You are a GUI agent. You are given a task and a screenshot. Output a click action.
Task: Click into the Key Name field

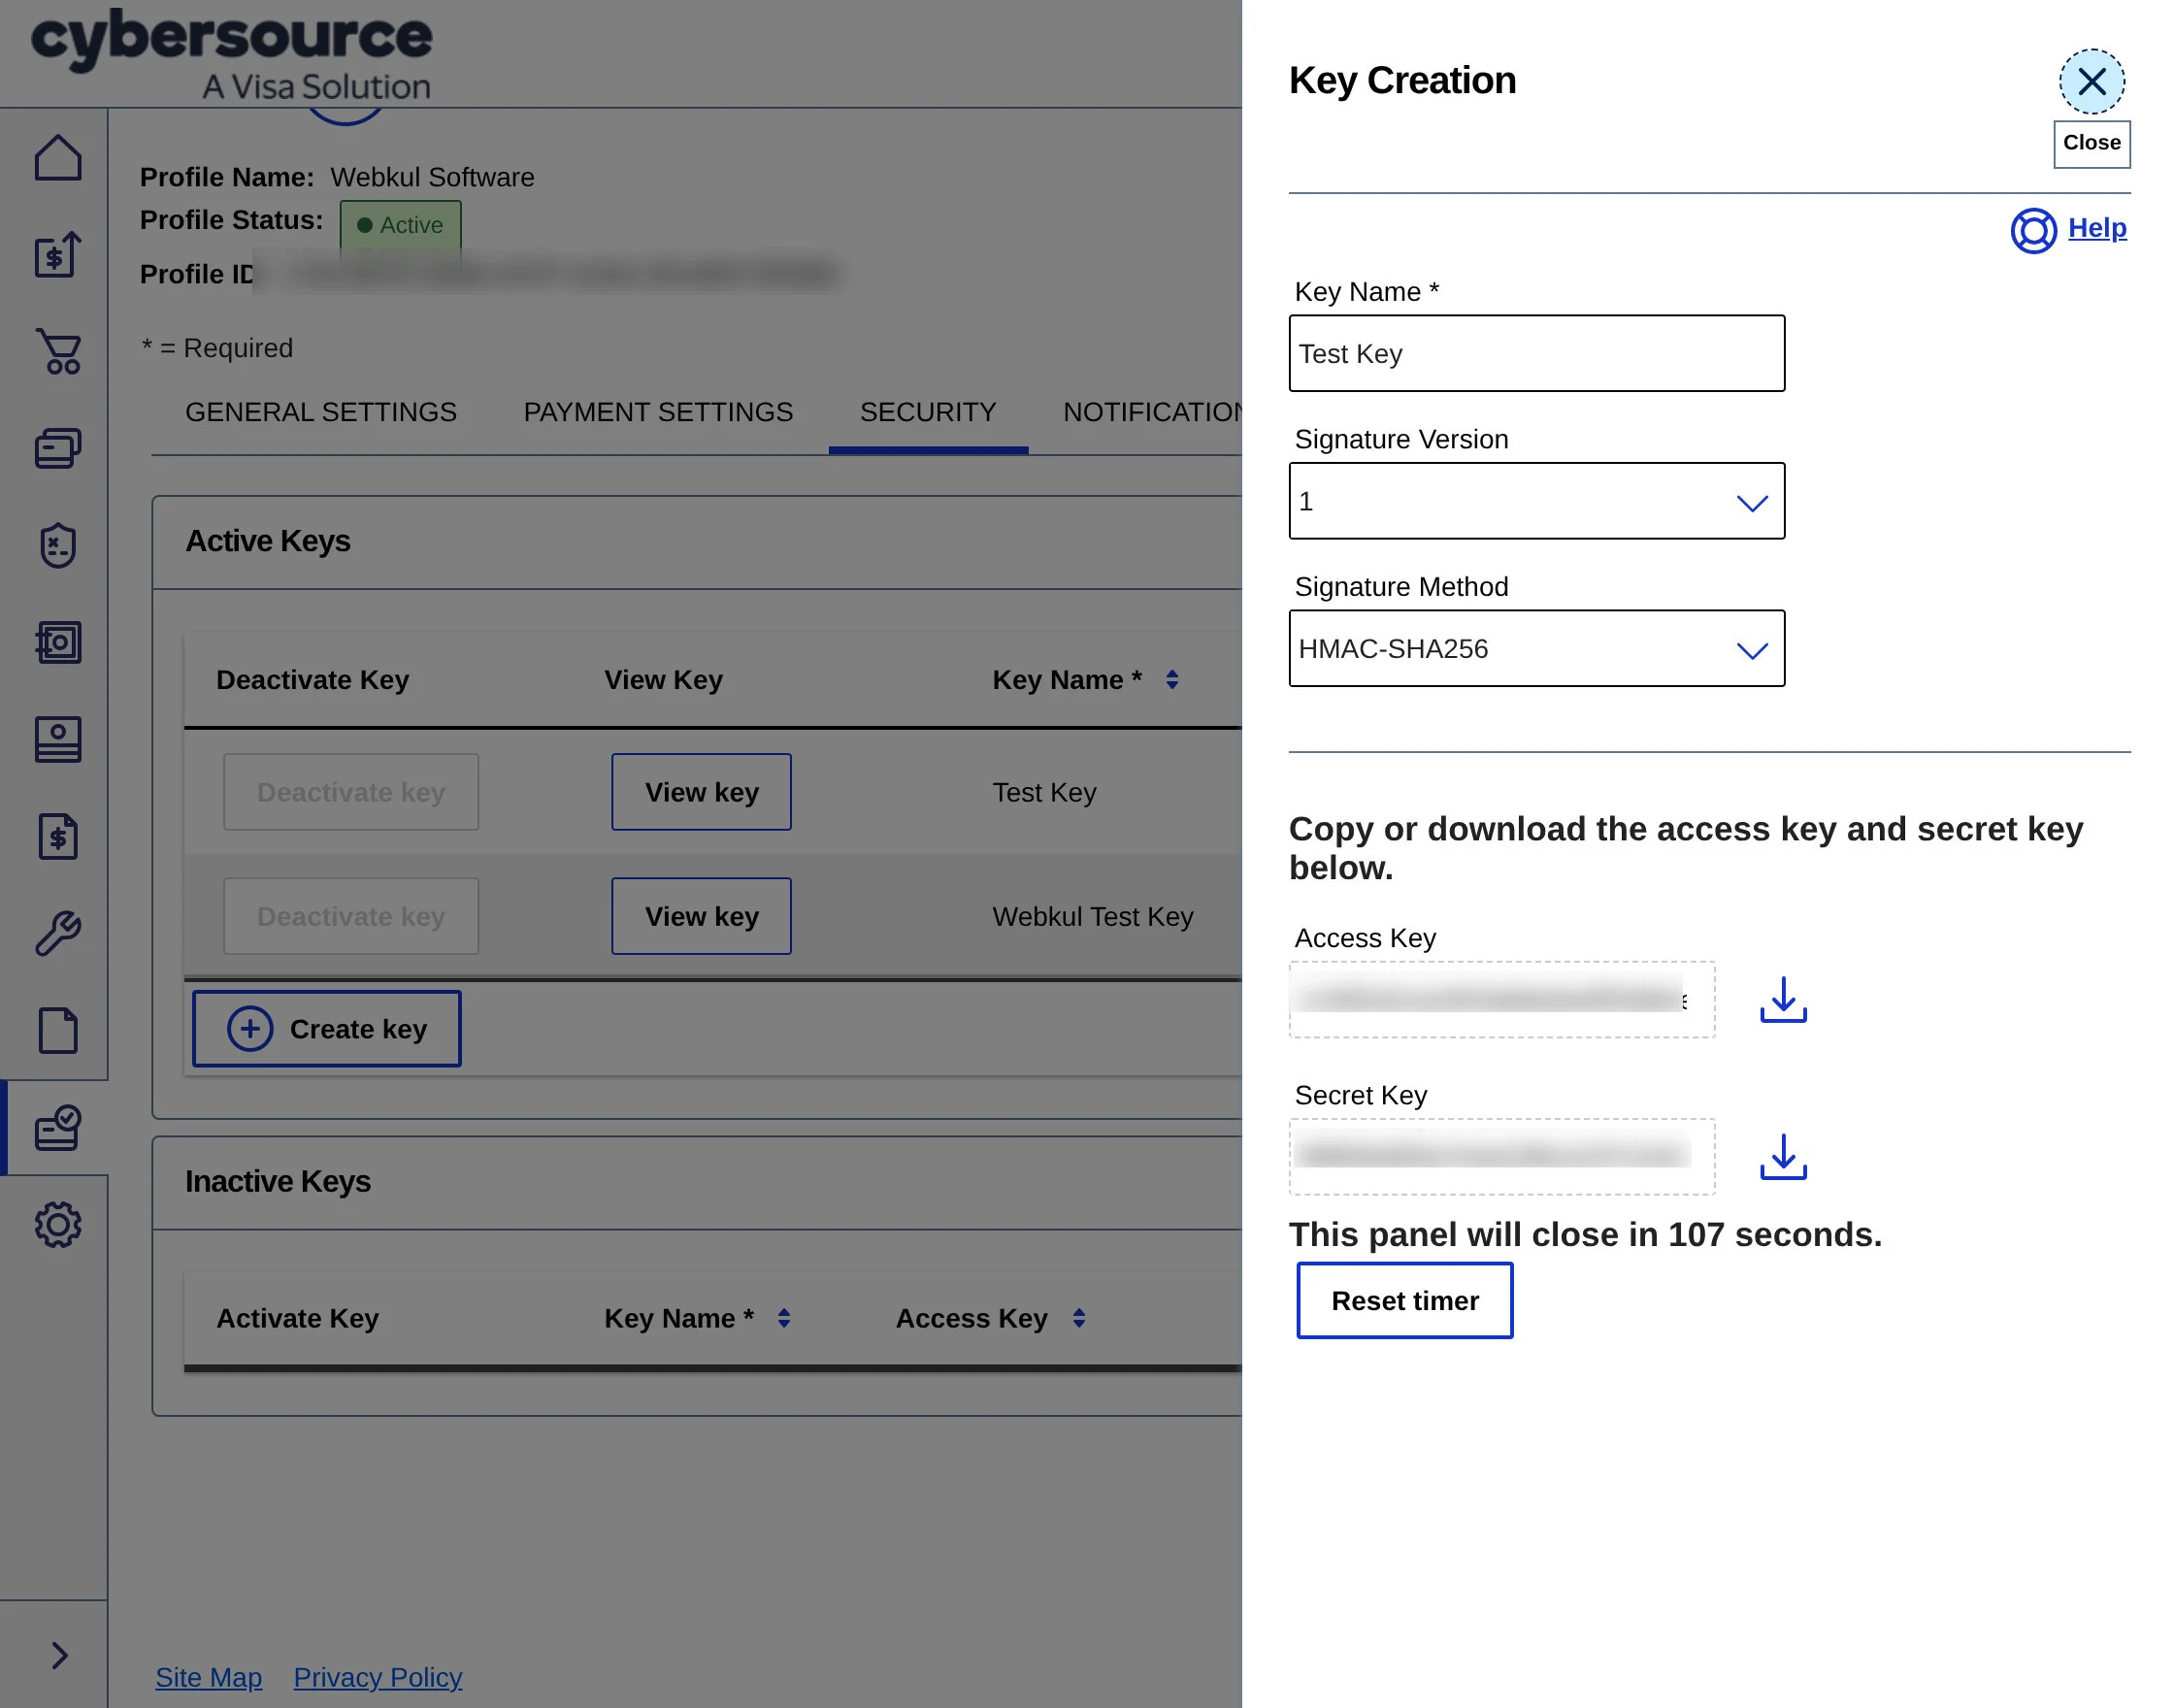1536,354
